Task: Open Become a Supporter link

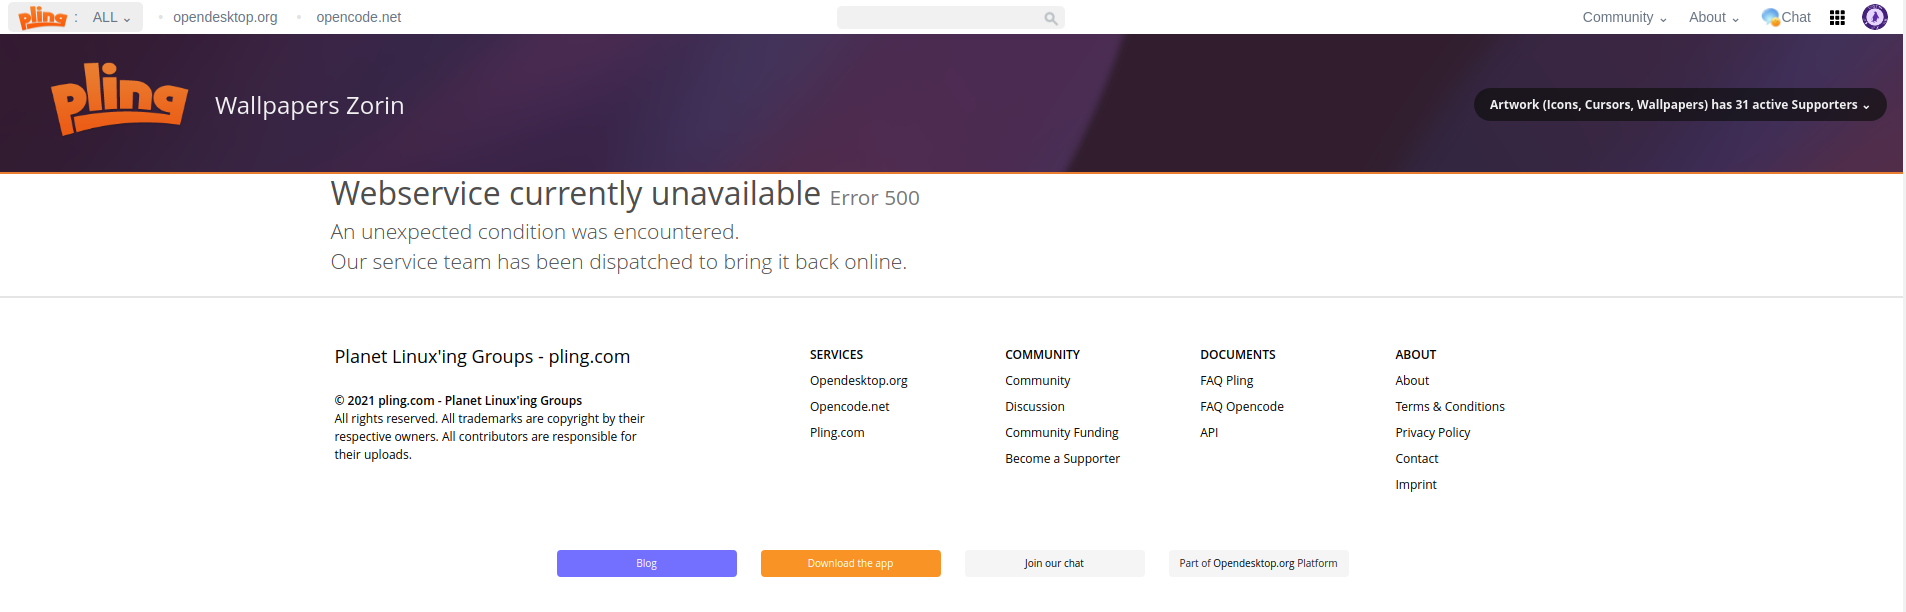Action: tap(1063, 458)
